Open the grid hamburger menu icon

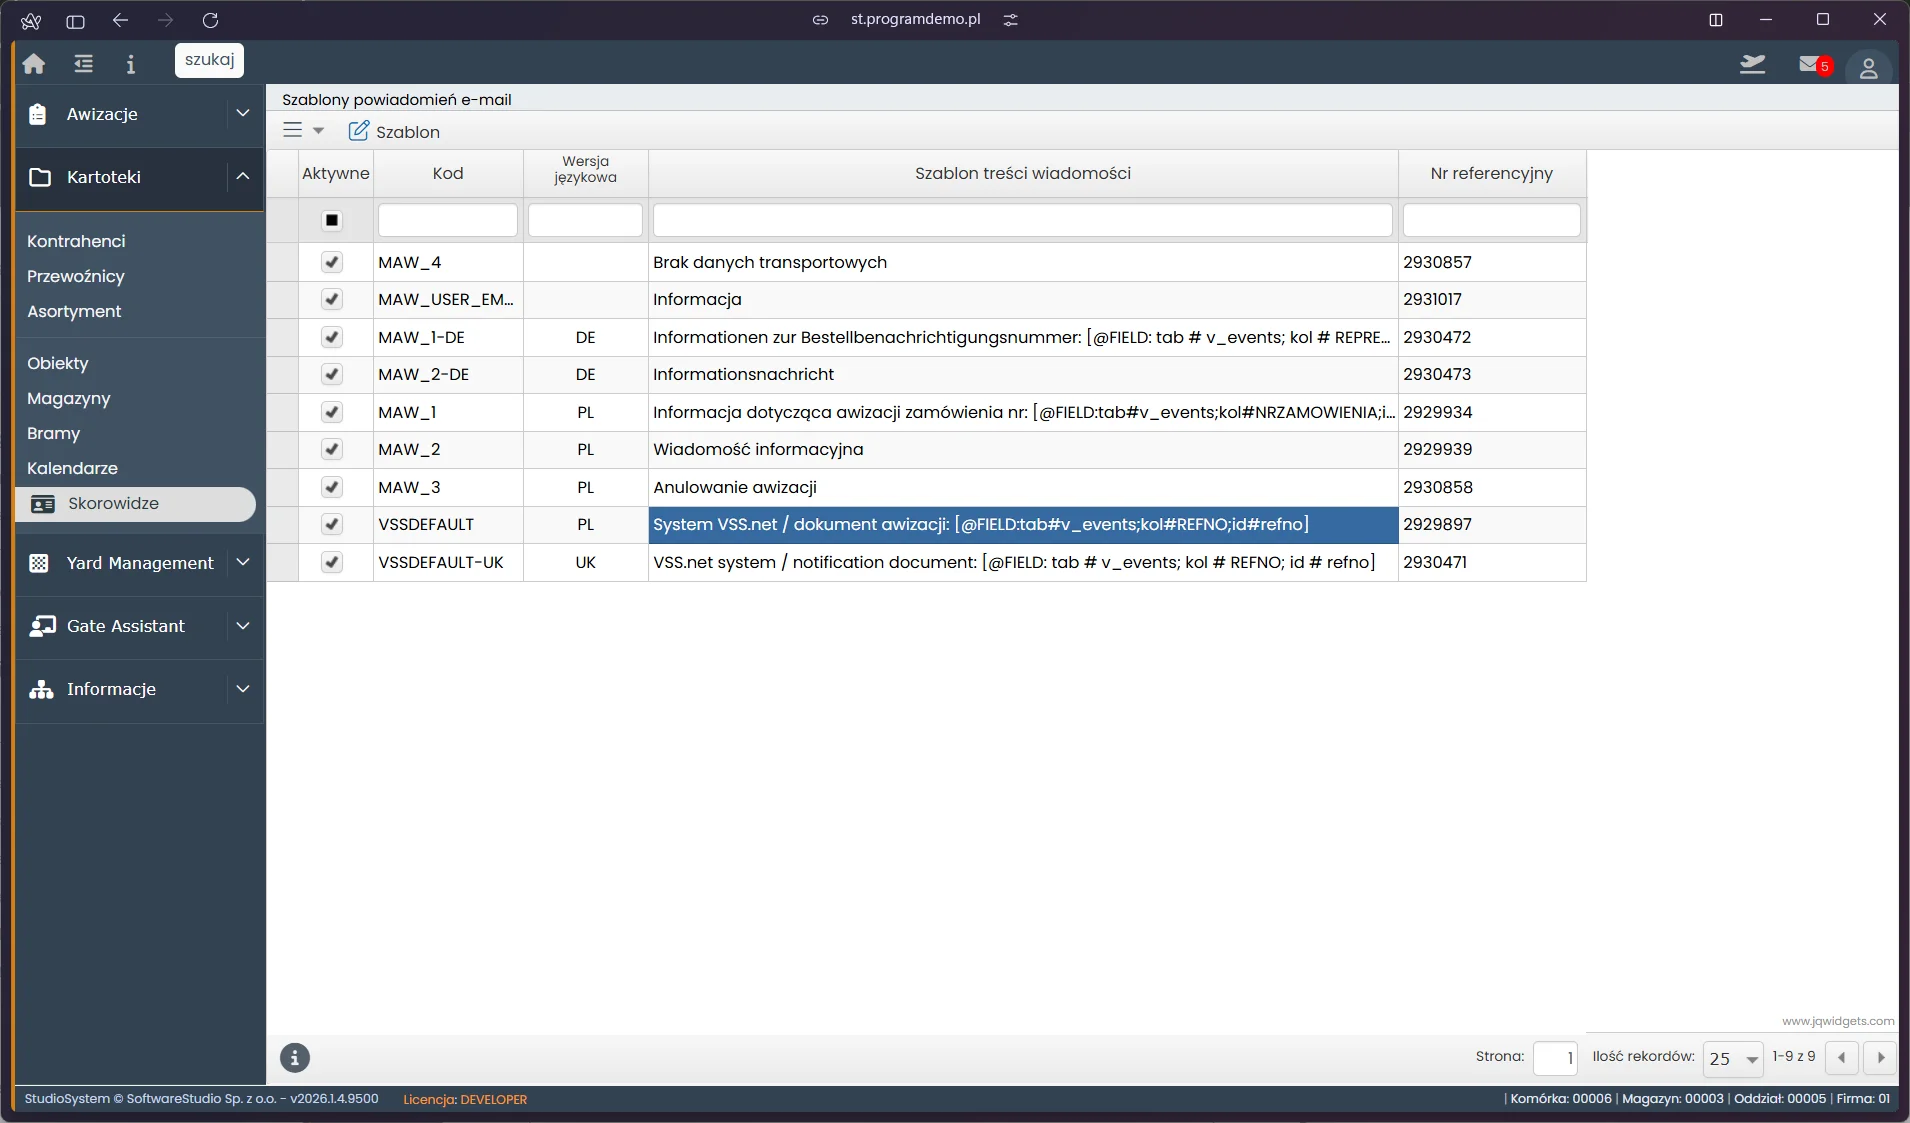[x=292, y=130]
